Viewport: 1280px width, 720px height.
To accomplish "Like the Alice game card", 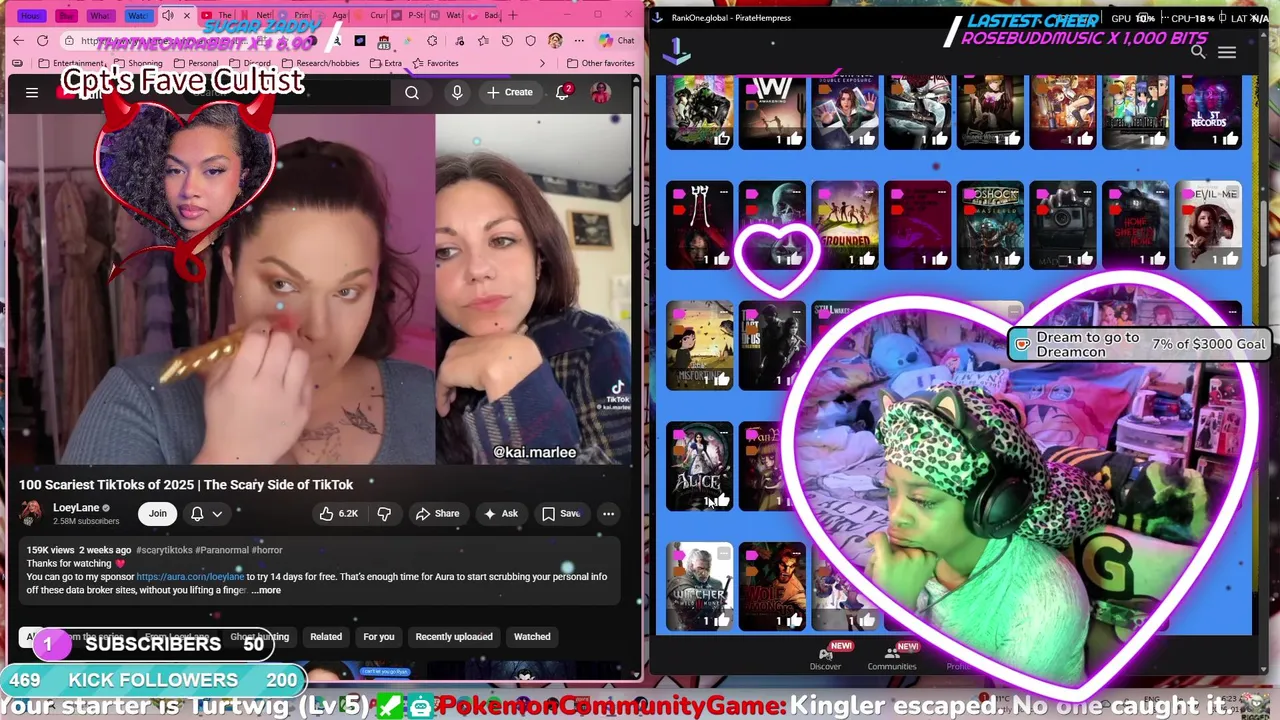I will click(721, 500).
